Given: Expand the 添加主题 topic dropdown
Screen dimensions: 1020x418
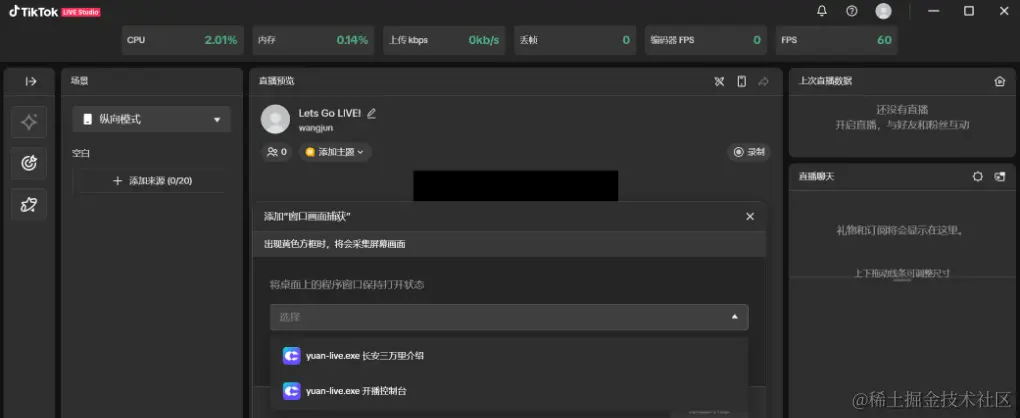Looking at the screenshot, I should pyautogui.click(x=336, y=152).
